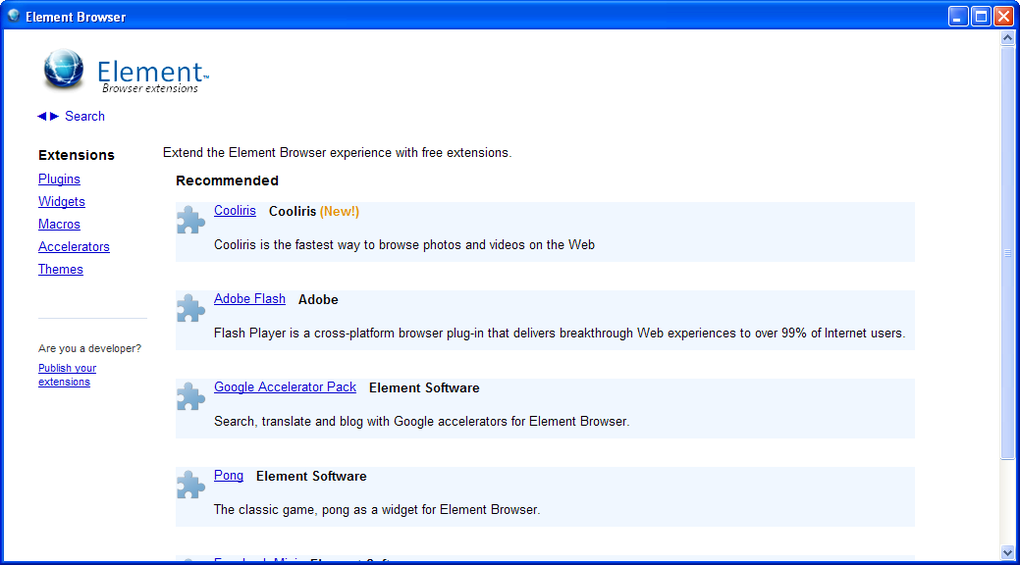
Task: Click the Publish your extensions link
Action: [x=66, y=374]
